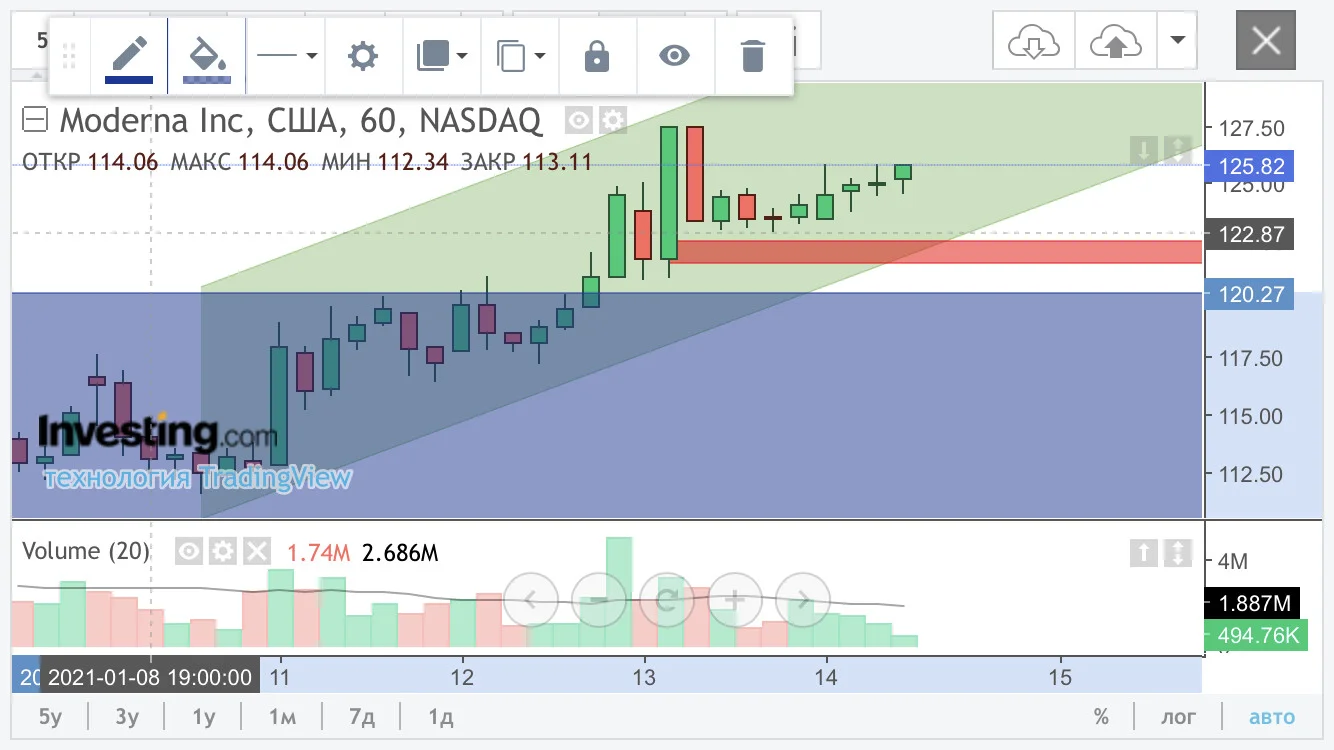
Task: Select the 5y time range
Action: (50, 717)
